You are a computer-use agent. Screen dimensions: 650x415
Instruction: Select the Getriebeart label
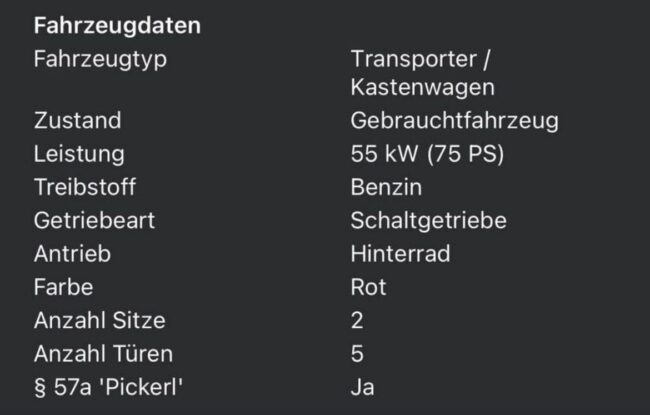click(x=95, y=221)
